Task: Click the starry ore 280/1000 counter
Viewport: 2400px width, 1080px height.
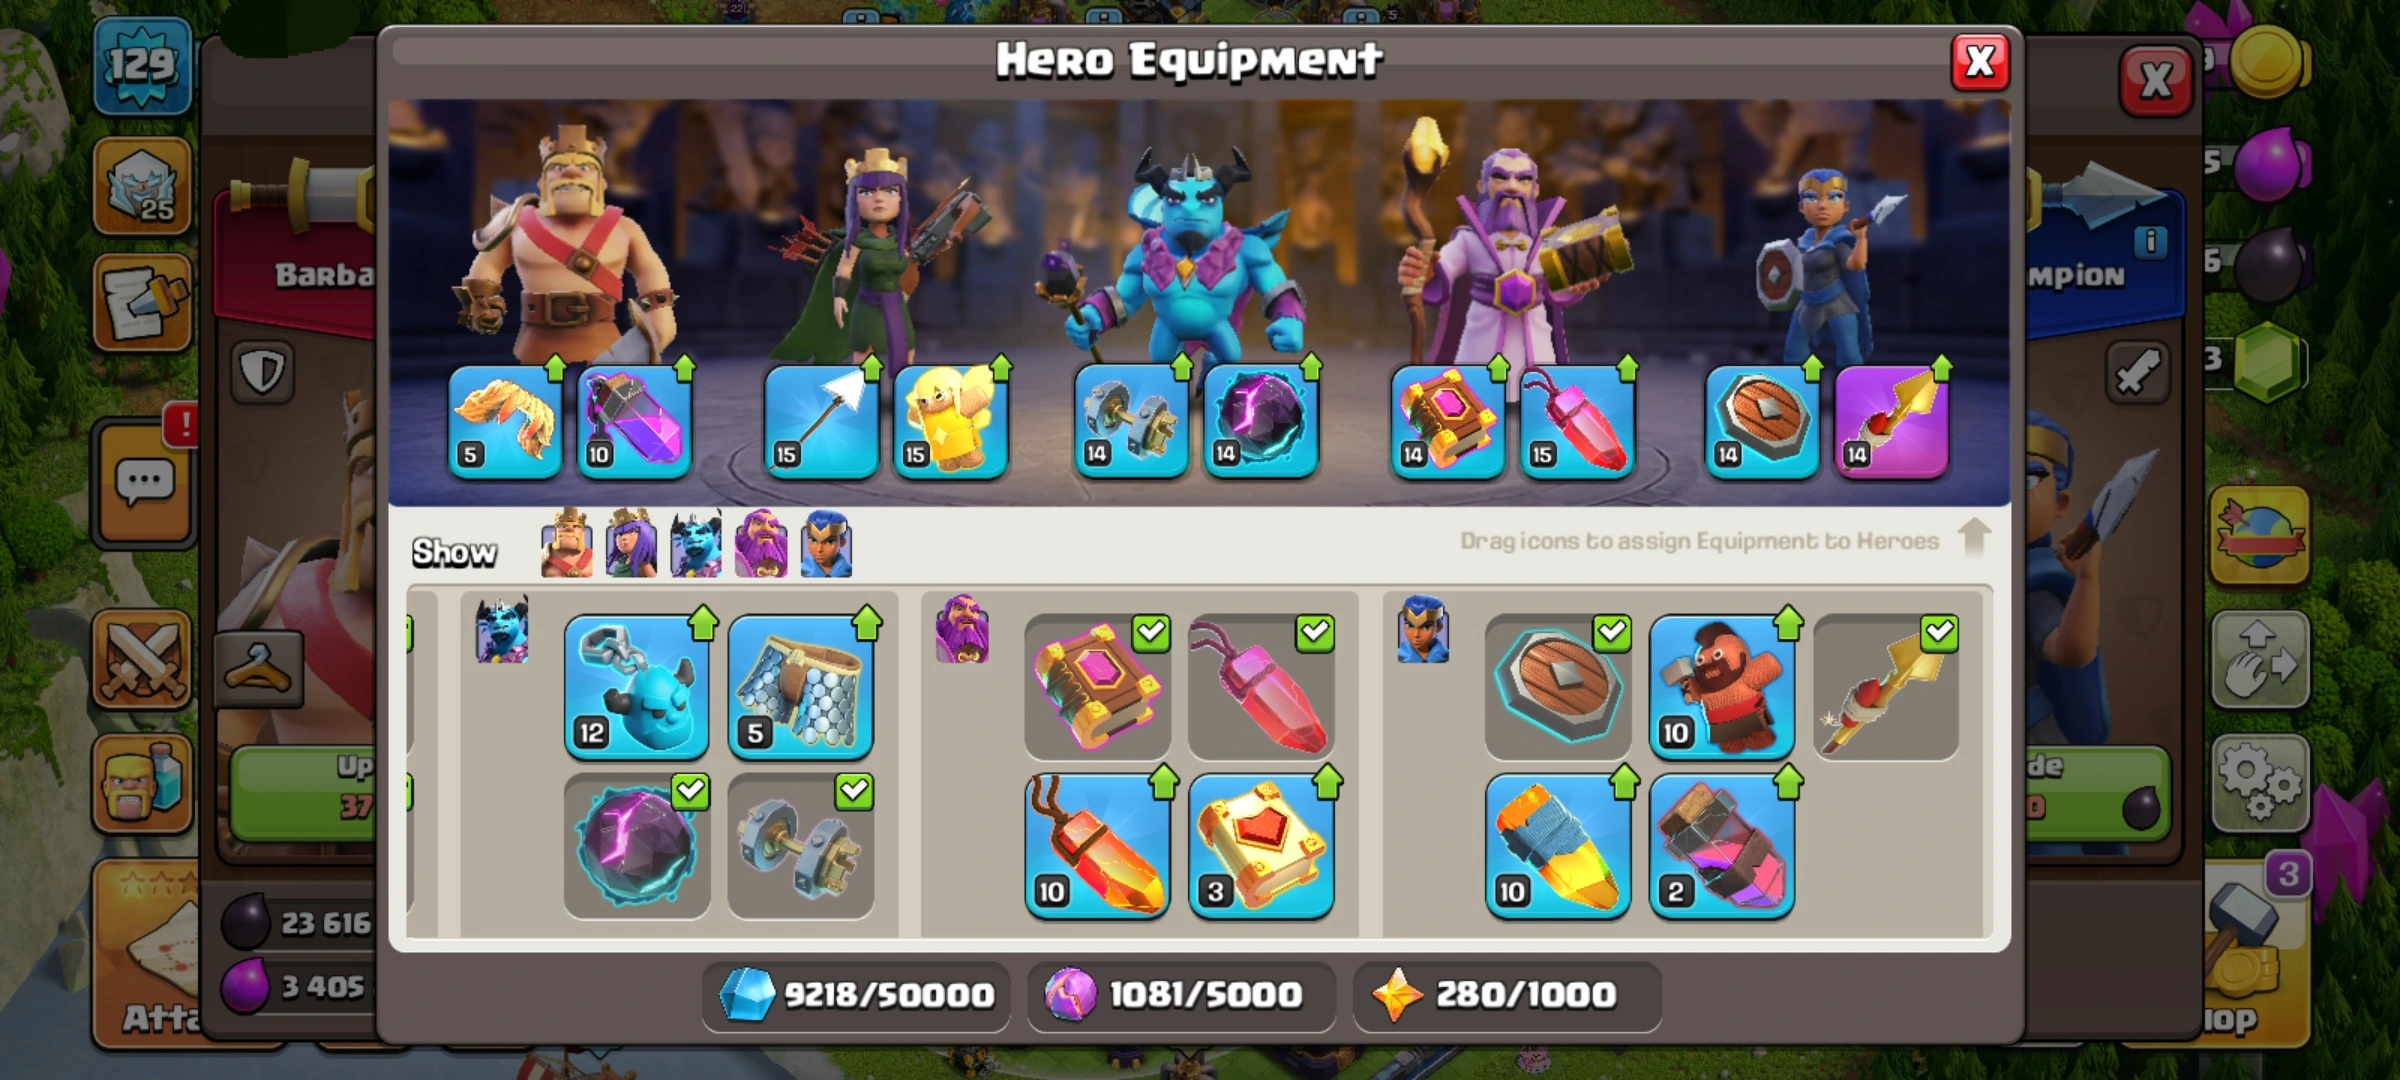Action: [1507, 995]
